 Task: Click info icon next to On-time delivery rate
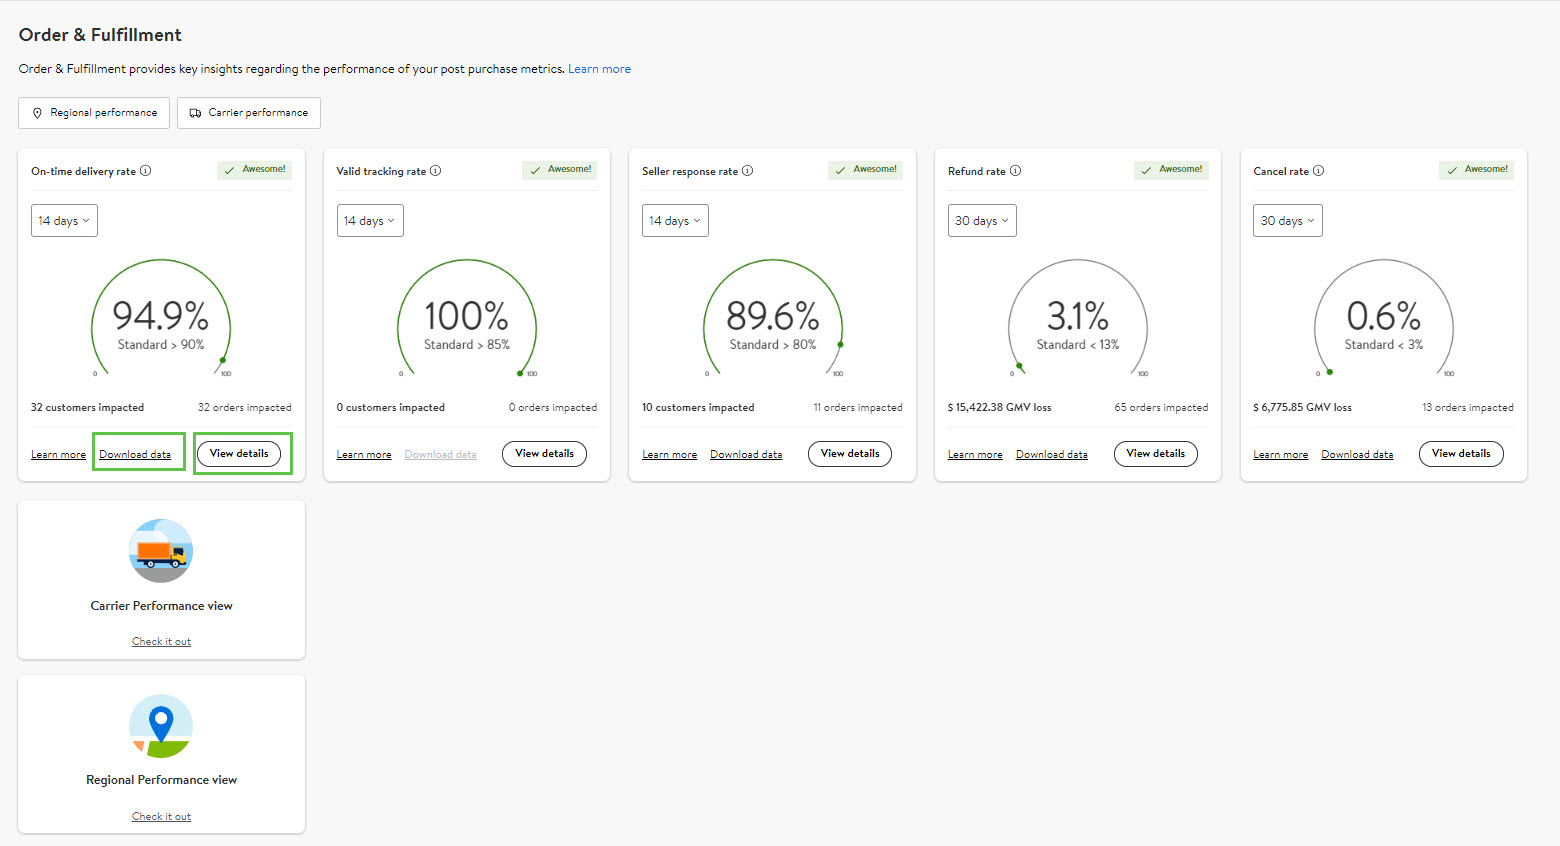pos(146,171)
